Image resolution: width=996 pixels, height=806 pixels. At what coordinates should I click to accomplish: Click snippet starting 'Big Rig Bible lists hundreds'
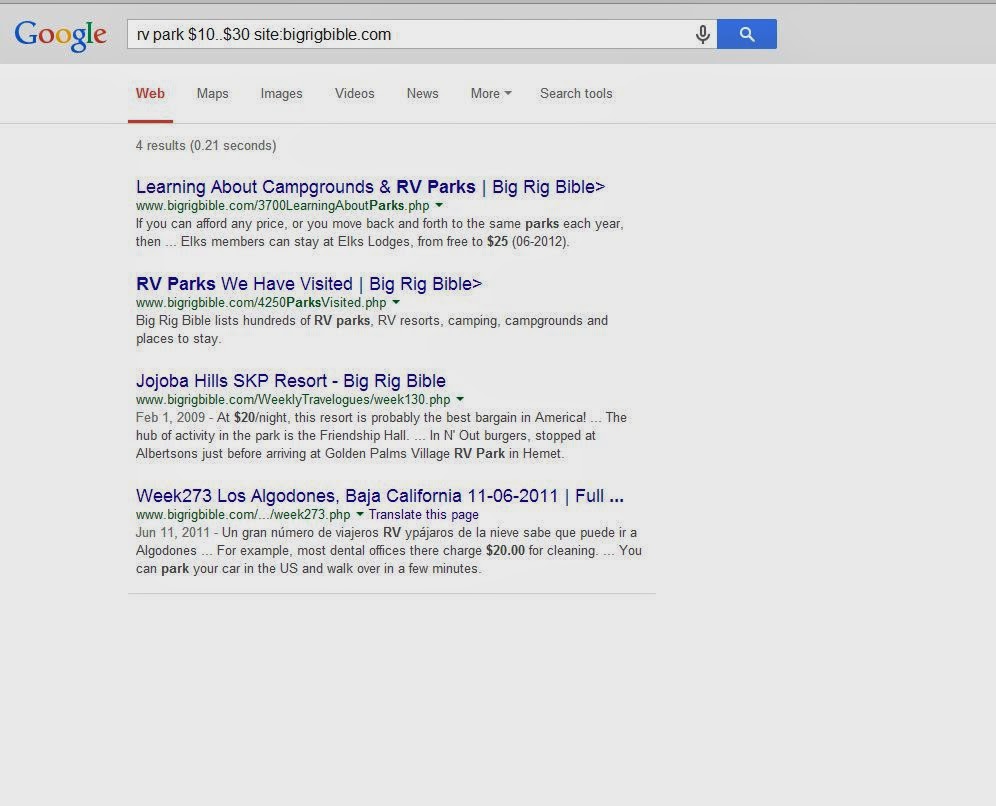372,330
